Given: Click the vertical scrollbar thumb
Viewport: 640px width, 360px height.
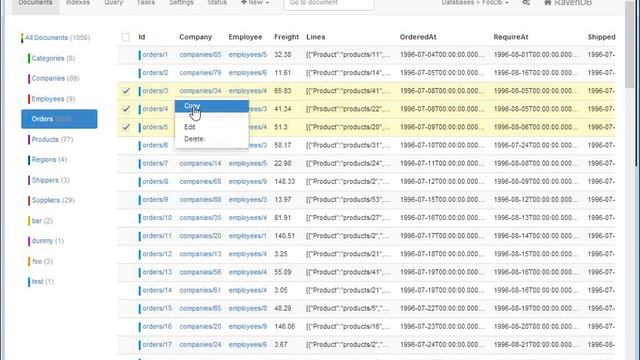Looking at the screenshot, I should (x=629, y=44).
